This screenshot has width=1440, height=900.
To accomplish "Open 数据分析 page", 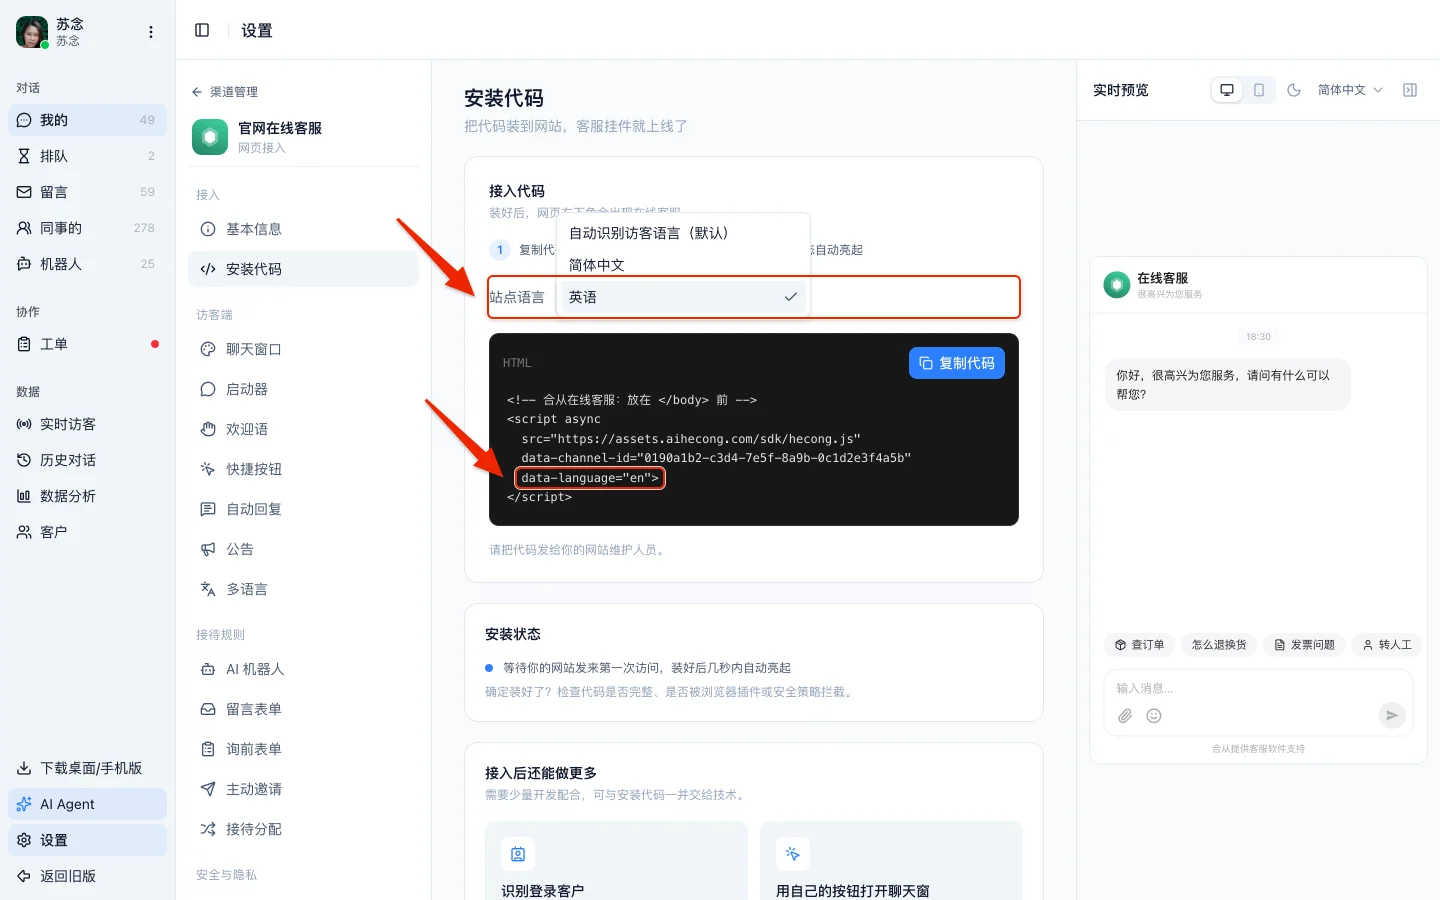I will 87,496.
